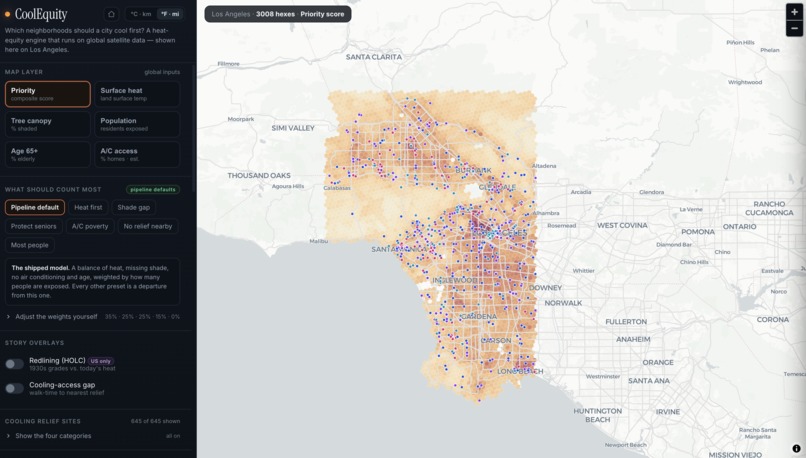Screen dimensions: 806x458
Task: Choose the A/C poverty preset
Action: 90,226
